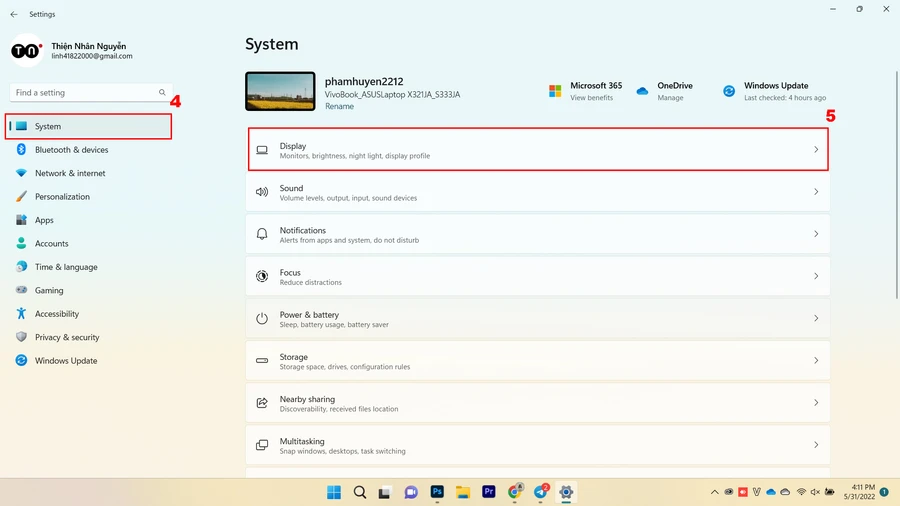900x506 pixels.
Task: Click the Microsoft 365 logo icon
Action: point(555,91)
